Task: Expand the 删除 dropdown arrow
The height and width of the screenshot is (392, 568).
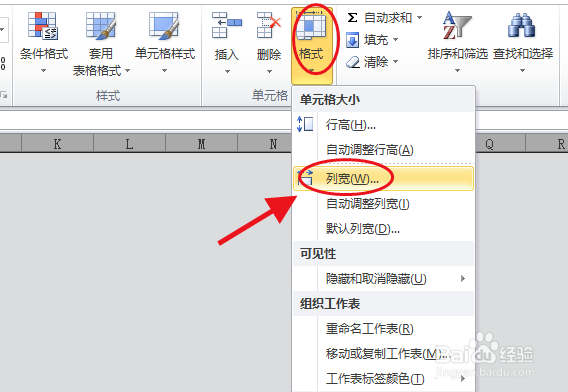Action: 269,71
